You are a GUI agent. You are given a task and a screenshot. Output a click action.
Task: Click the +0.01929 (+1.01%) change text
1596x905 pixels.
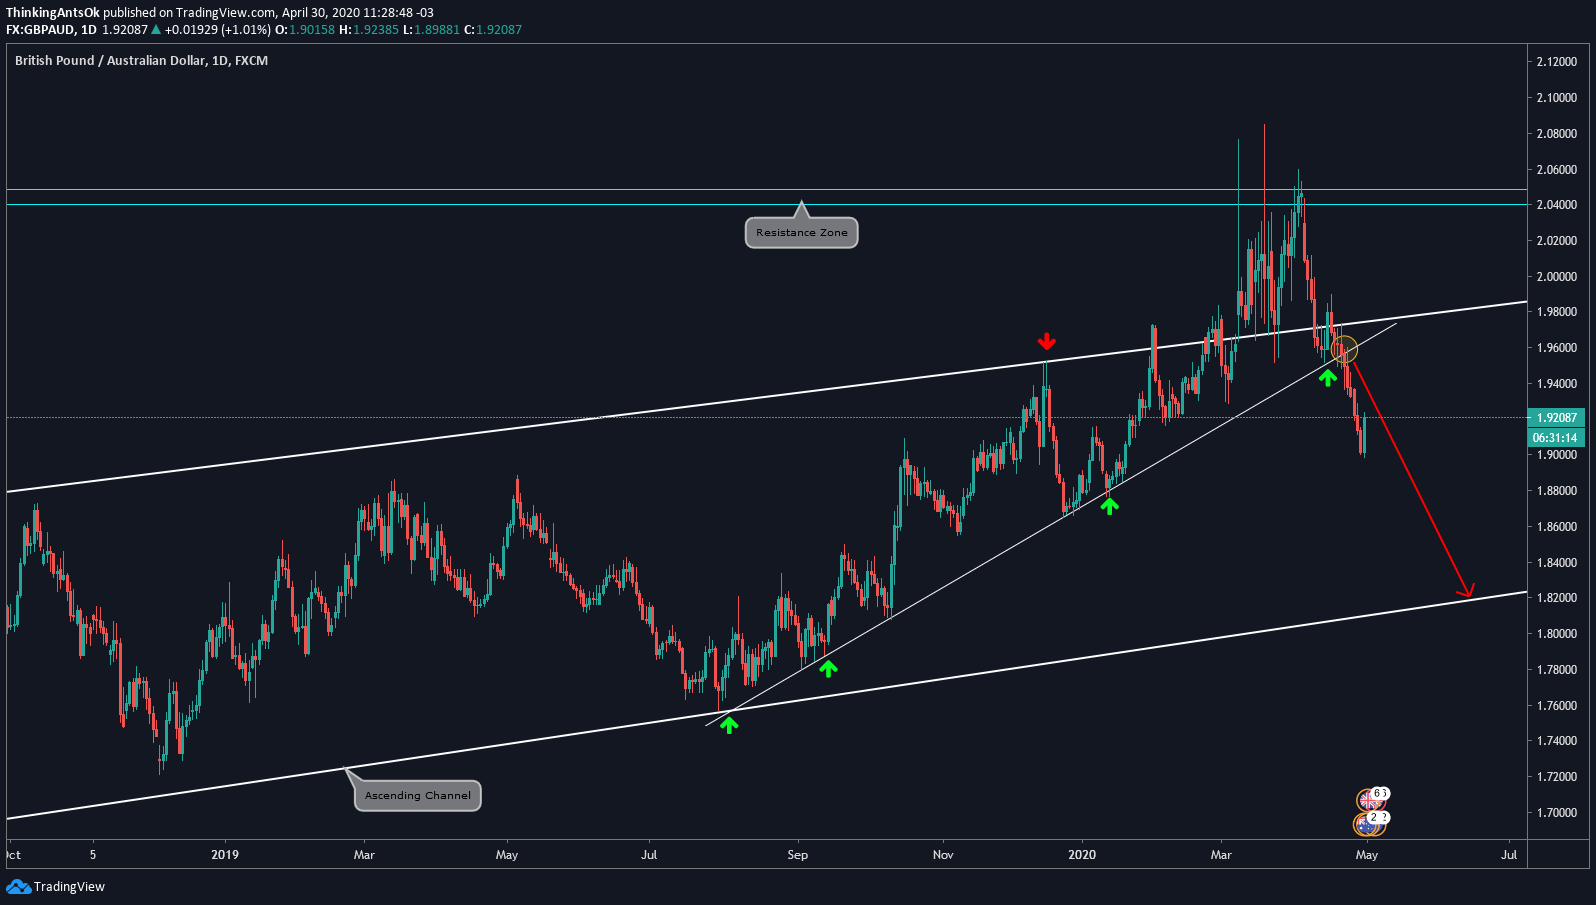(218, 30)
